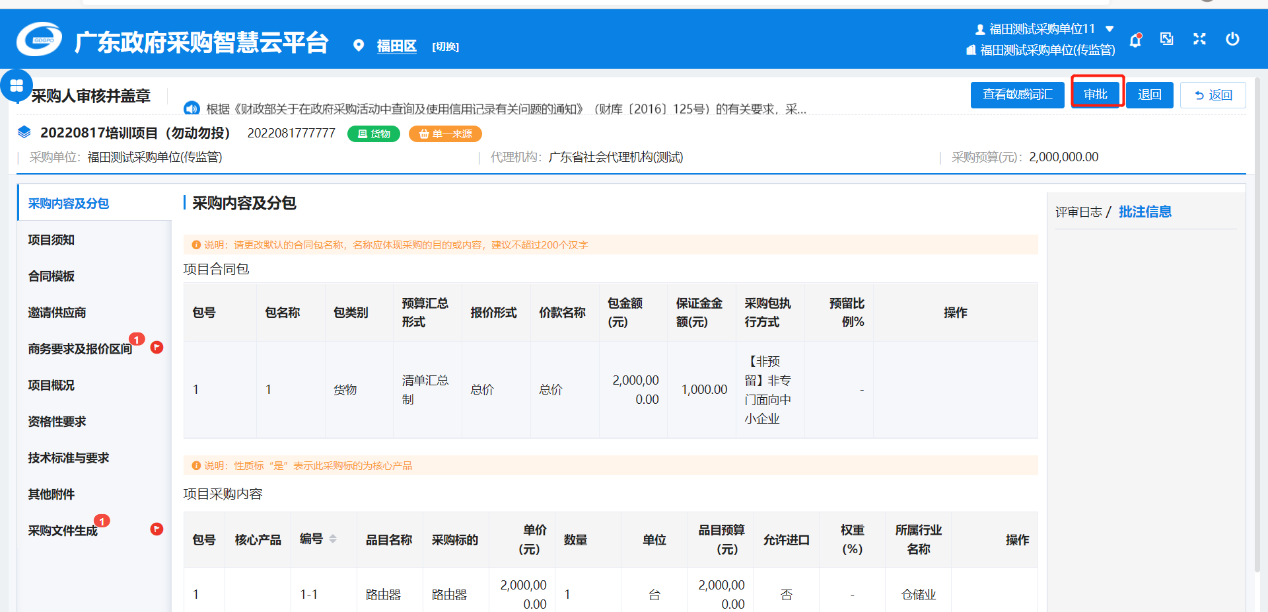Click the 核心产品 column header

258,540
